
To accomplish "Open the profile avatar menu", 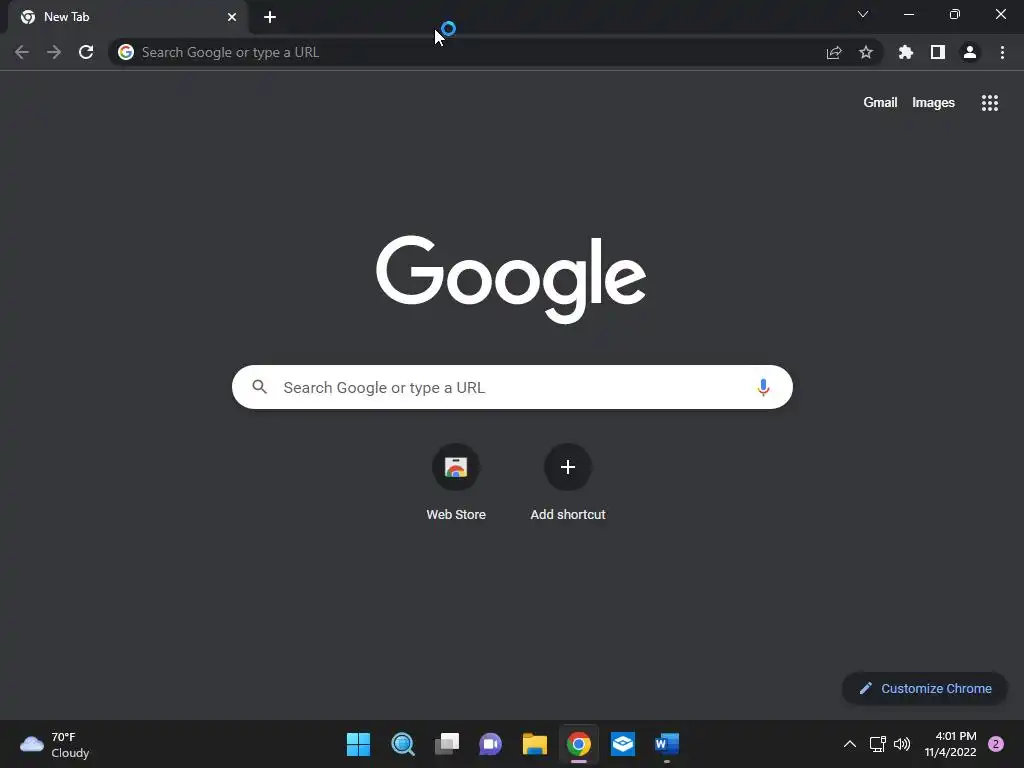I will click(970, 52).
